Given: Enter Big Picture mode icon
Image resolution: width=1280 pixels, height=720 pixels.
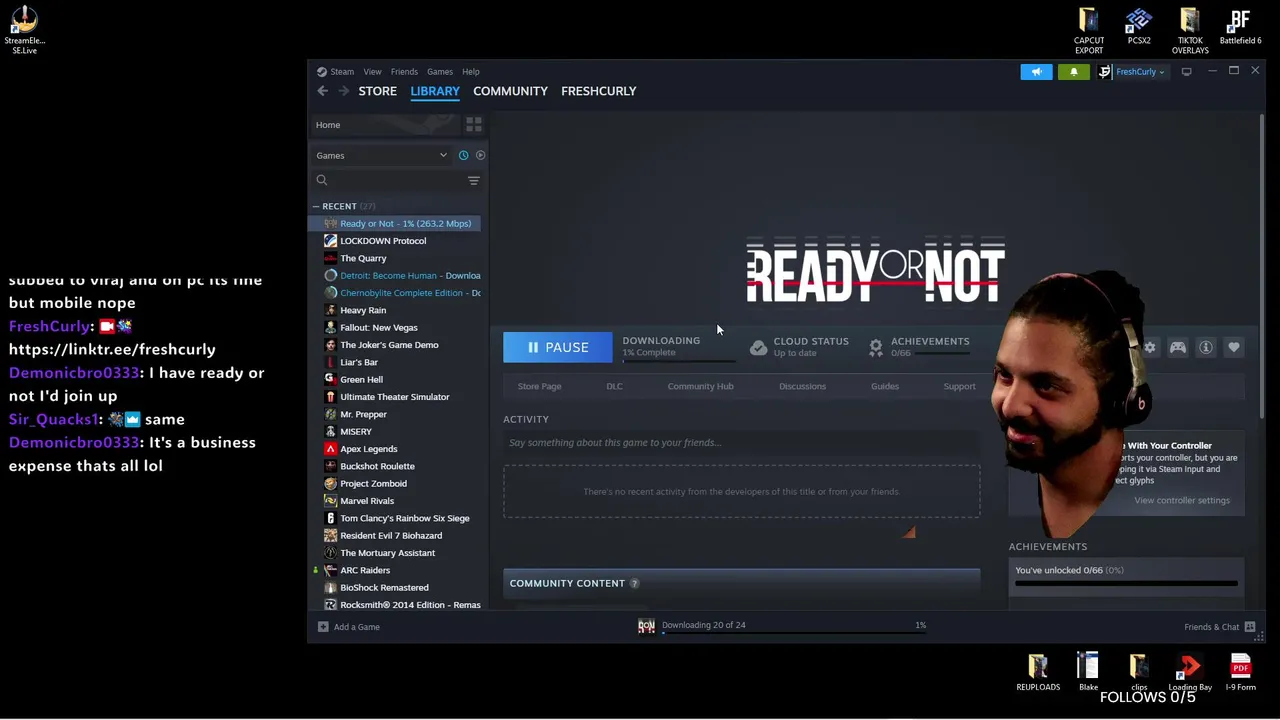Looking at the screenshot, I should [1186, 72].
